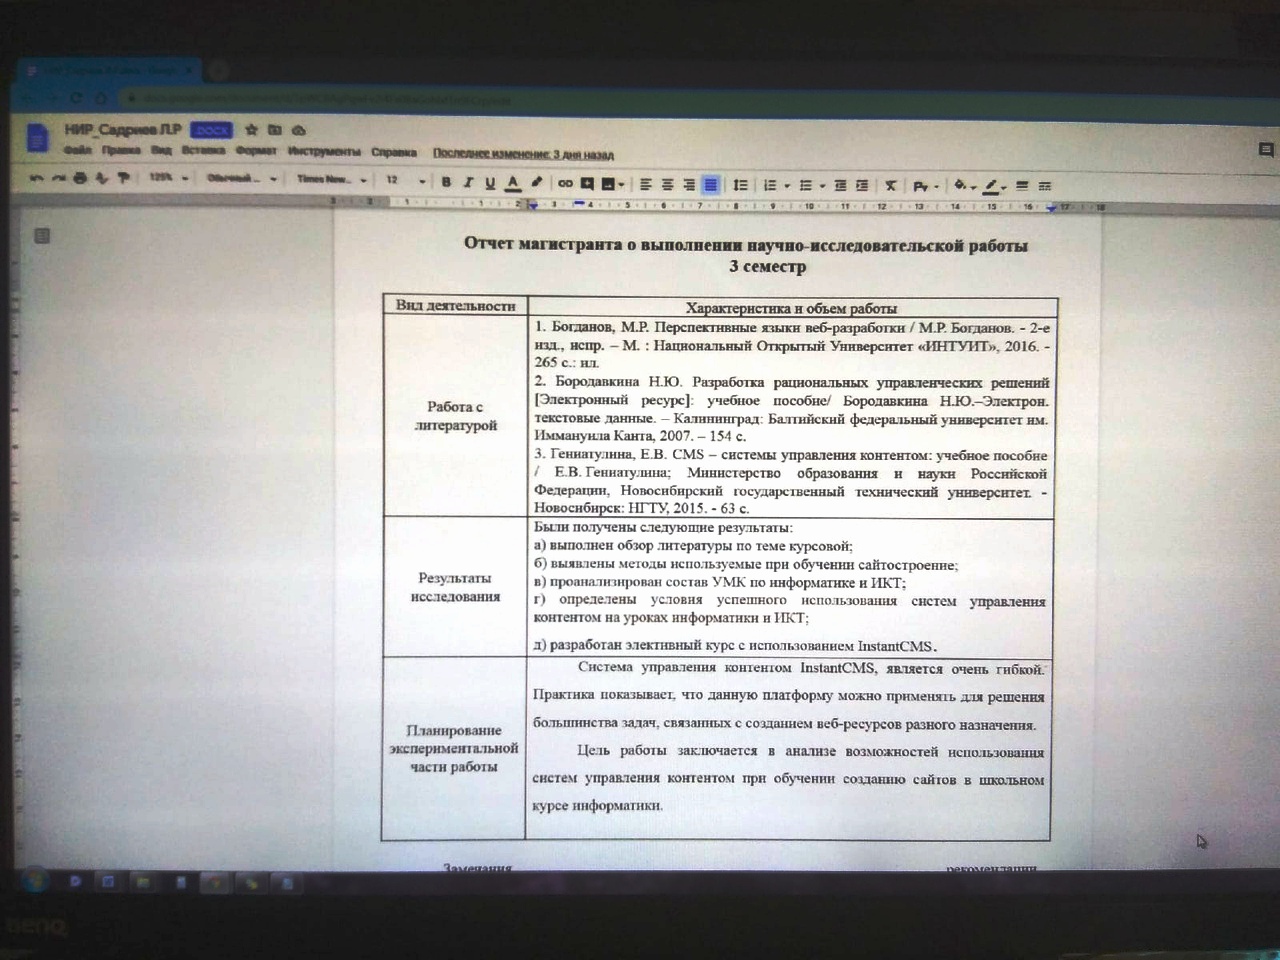Click the insert link icon
Image resolution: width=1280 pixels, height=960 pixels.
pyautogui.click(x=565, y=183)
